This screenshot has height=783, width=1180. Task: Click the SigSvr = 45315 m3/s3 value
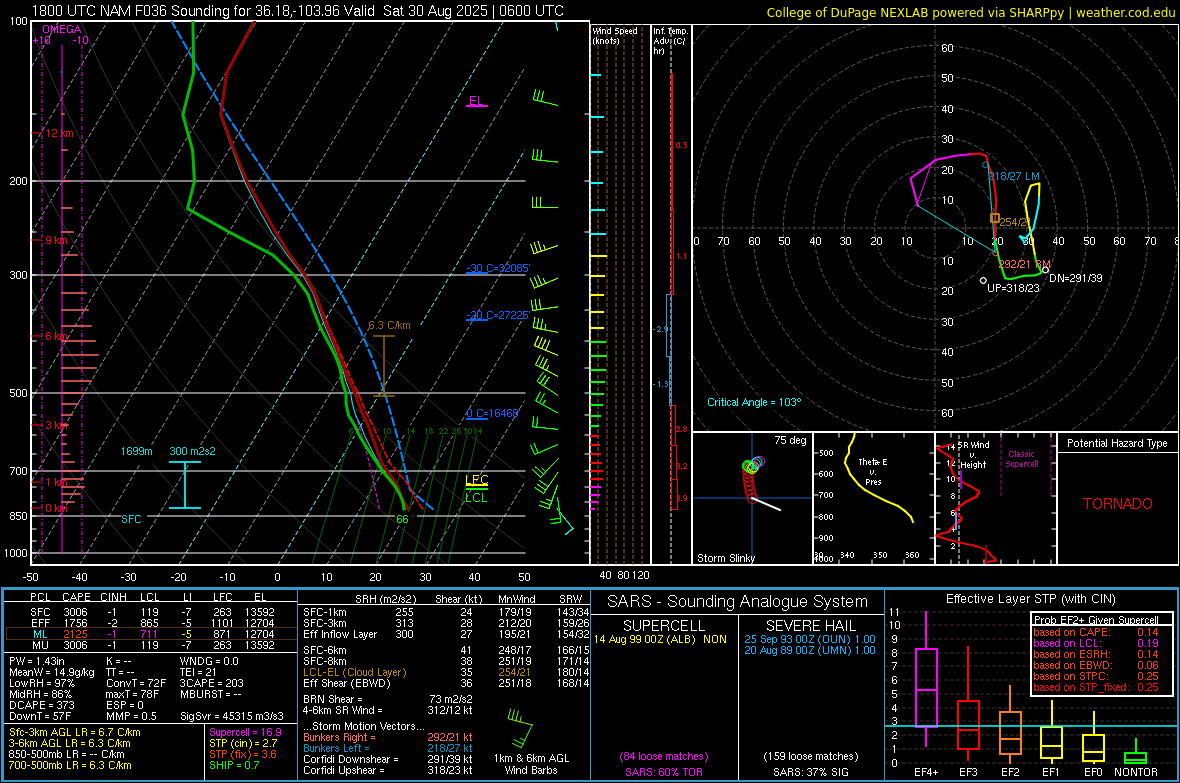pos(232,716)
